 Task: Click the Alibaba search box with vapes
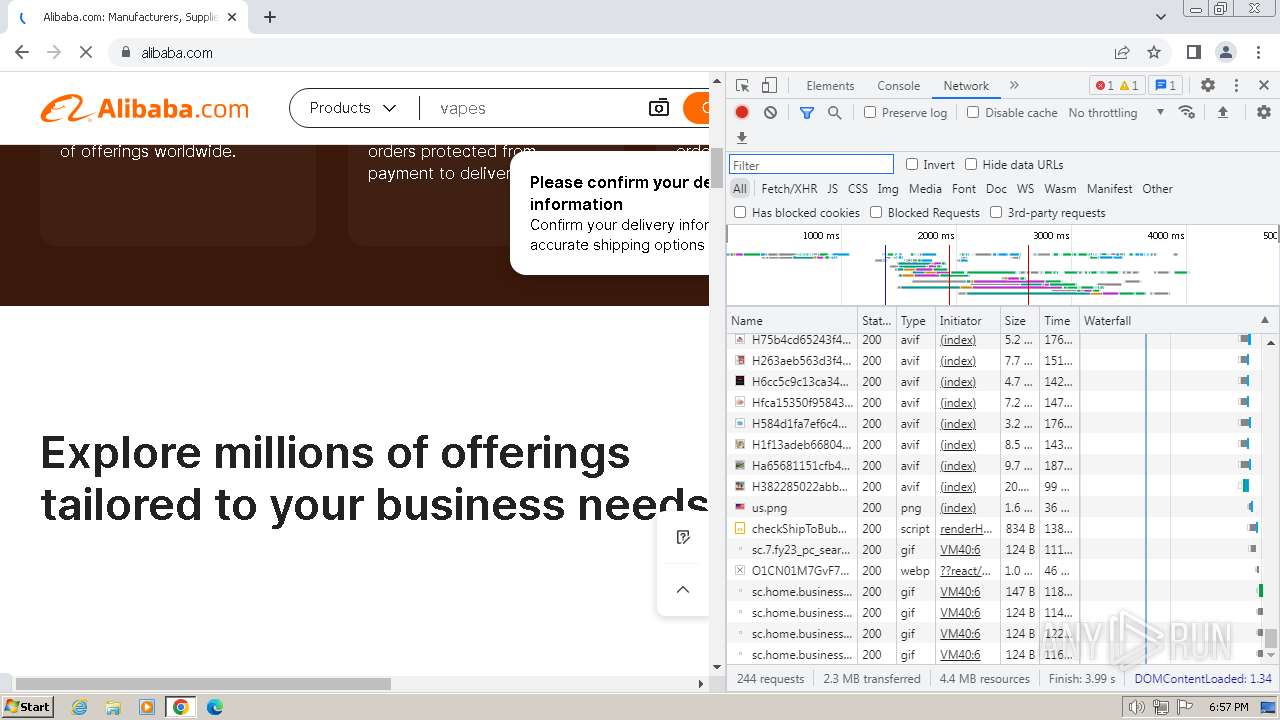(x=535, y=108)
